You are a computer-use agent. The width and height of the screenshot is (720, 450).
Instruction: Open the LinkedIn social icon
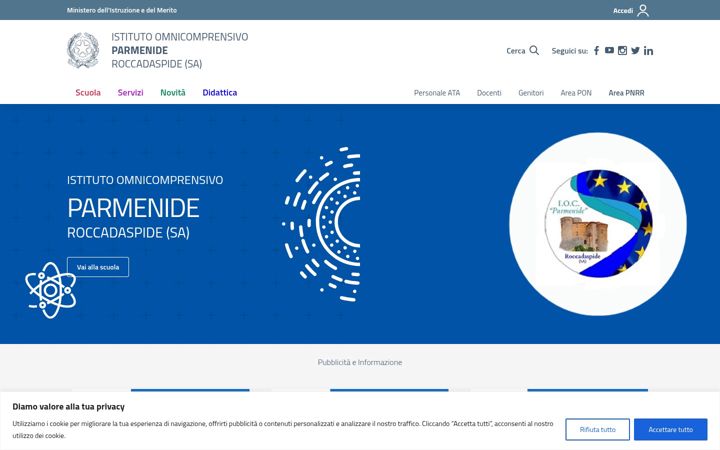pos(648,51)
